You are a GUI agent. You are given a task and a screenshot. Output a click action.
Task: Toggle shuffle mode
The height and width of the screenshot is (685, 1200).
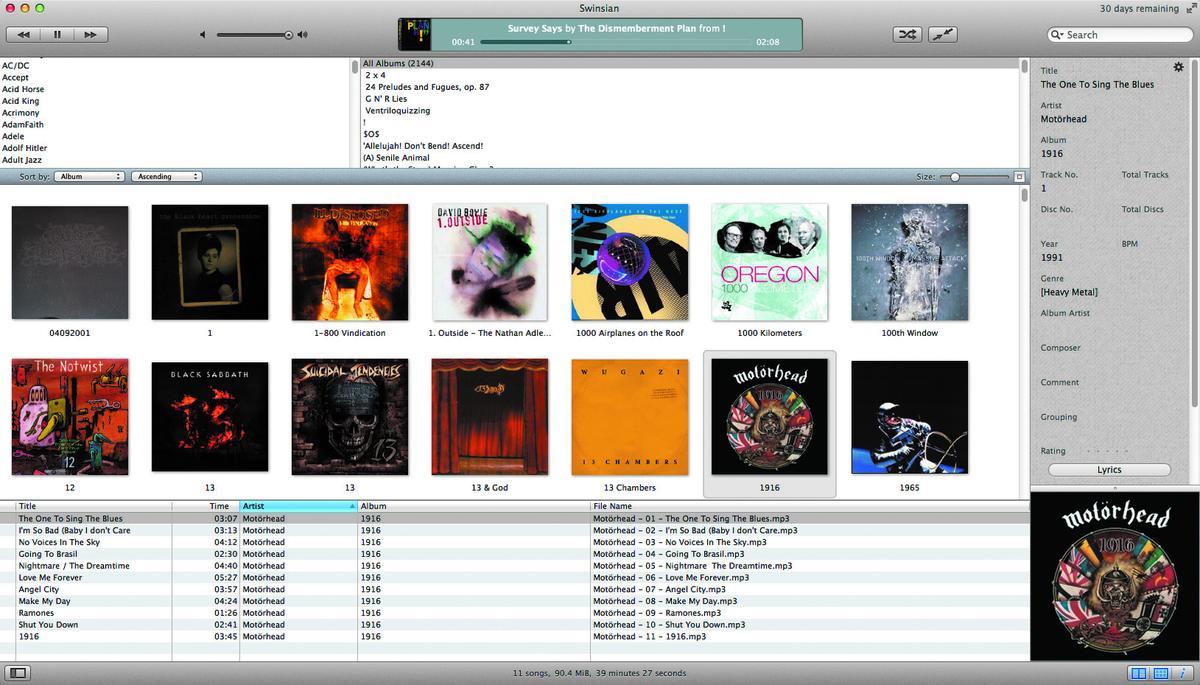tap(907, 34)
